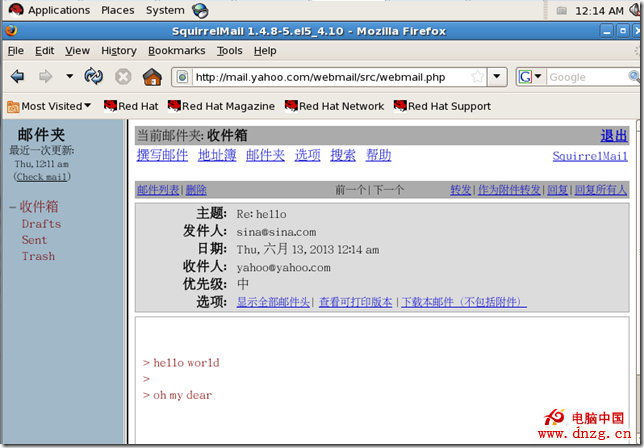The image size is (644, 448).
Task: Open the Red Hat Support bookmark
Action: 442,106
